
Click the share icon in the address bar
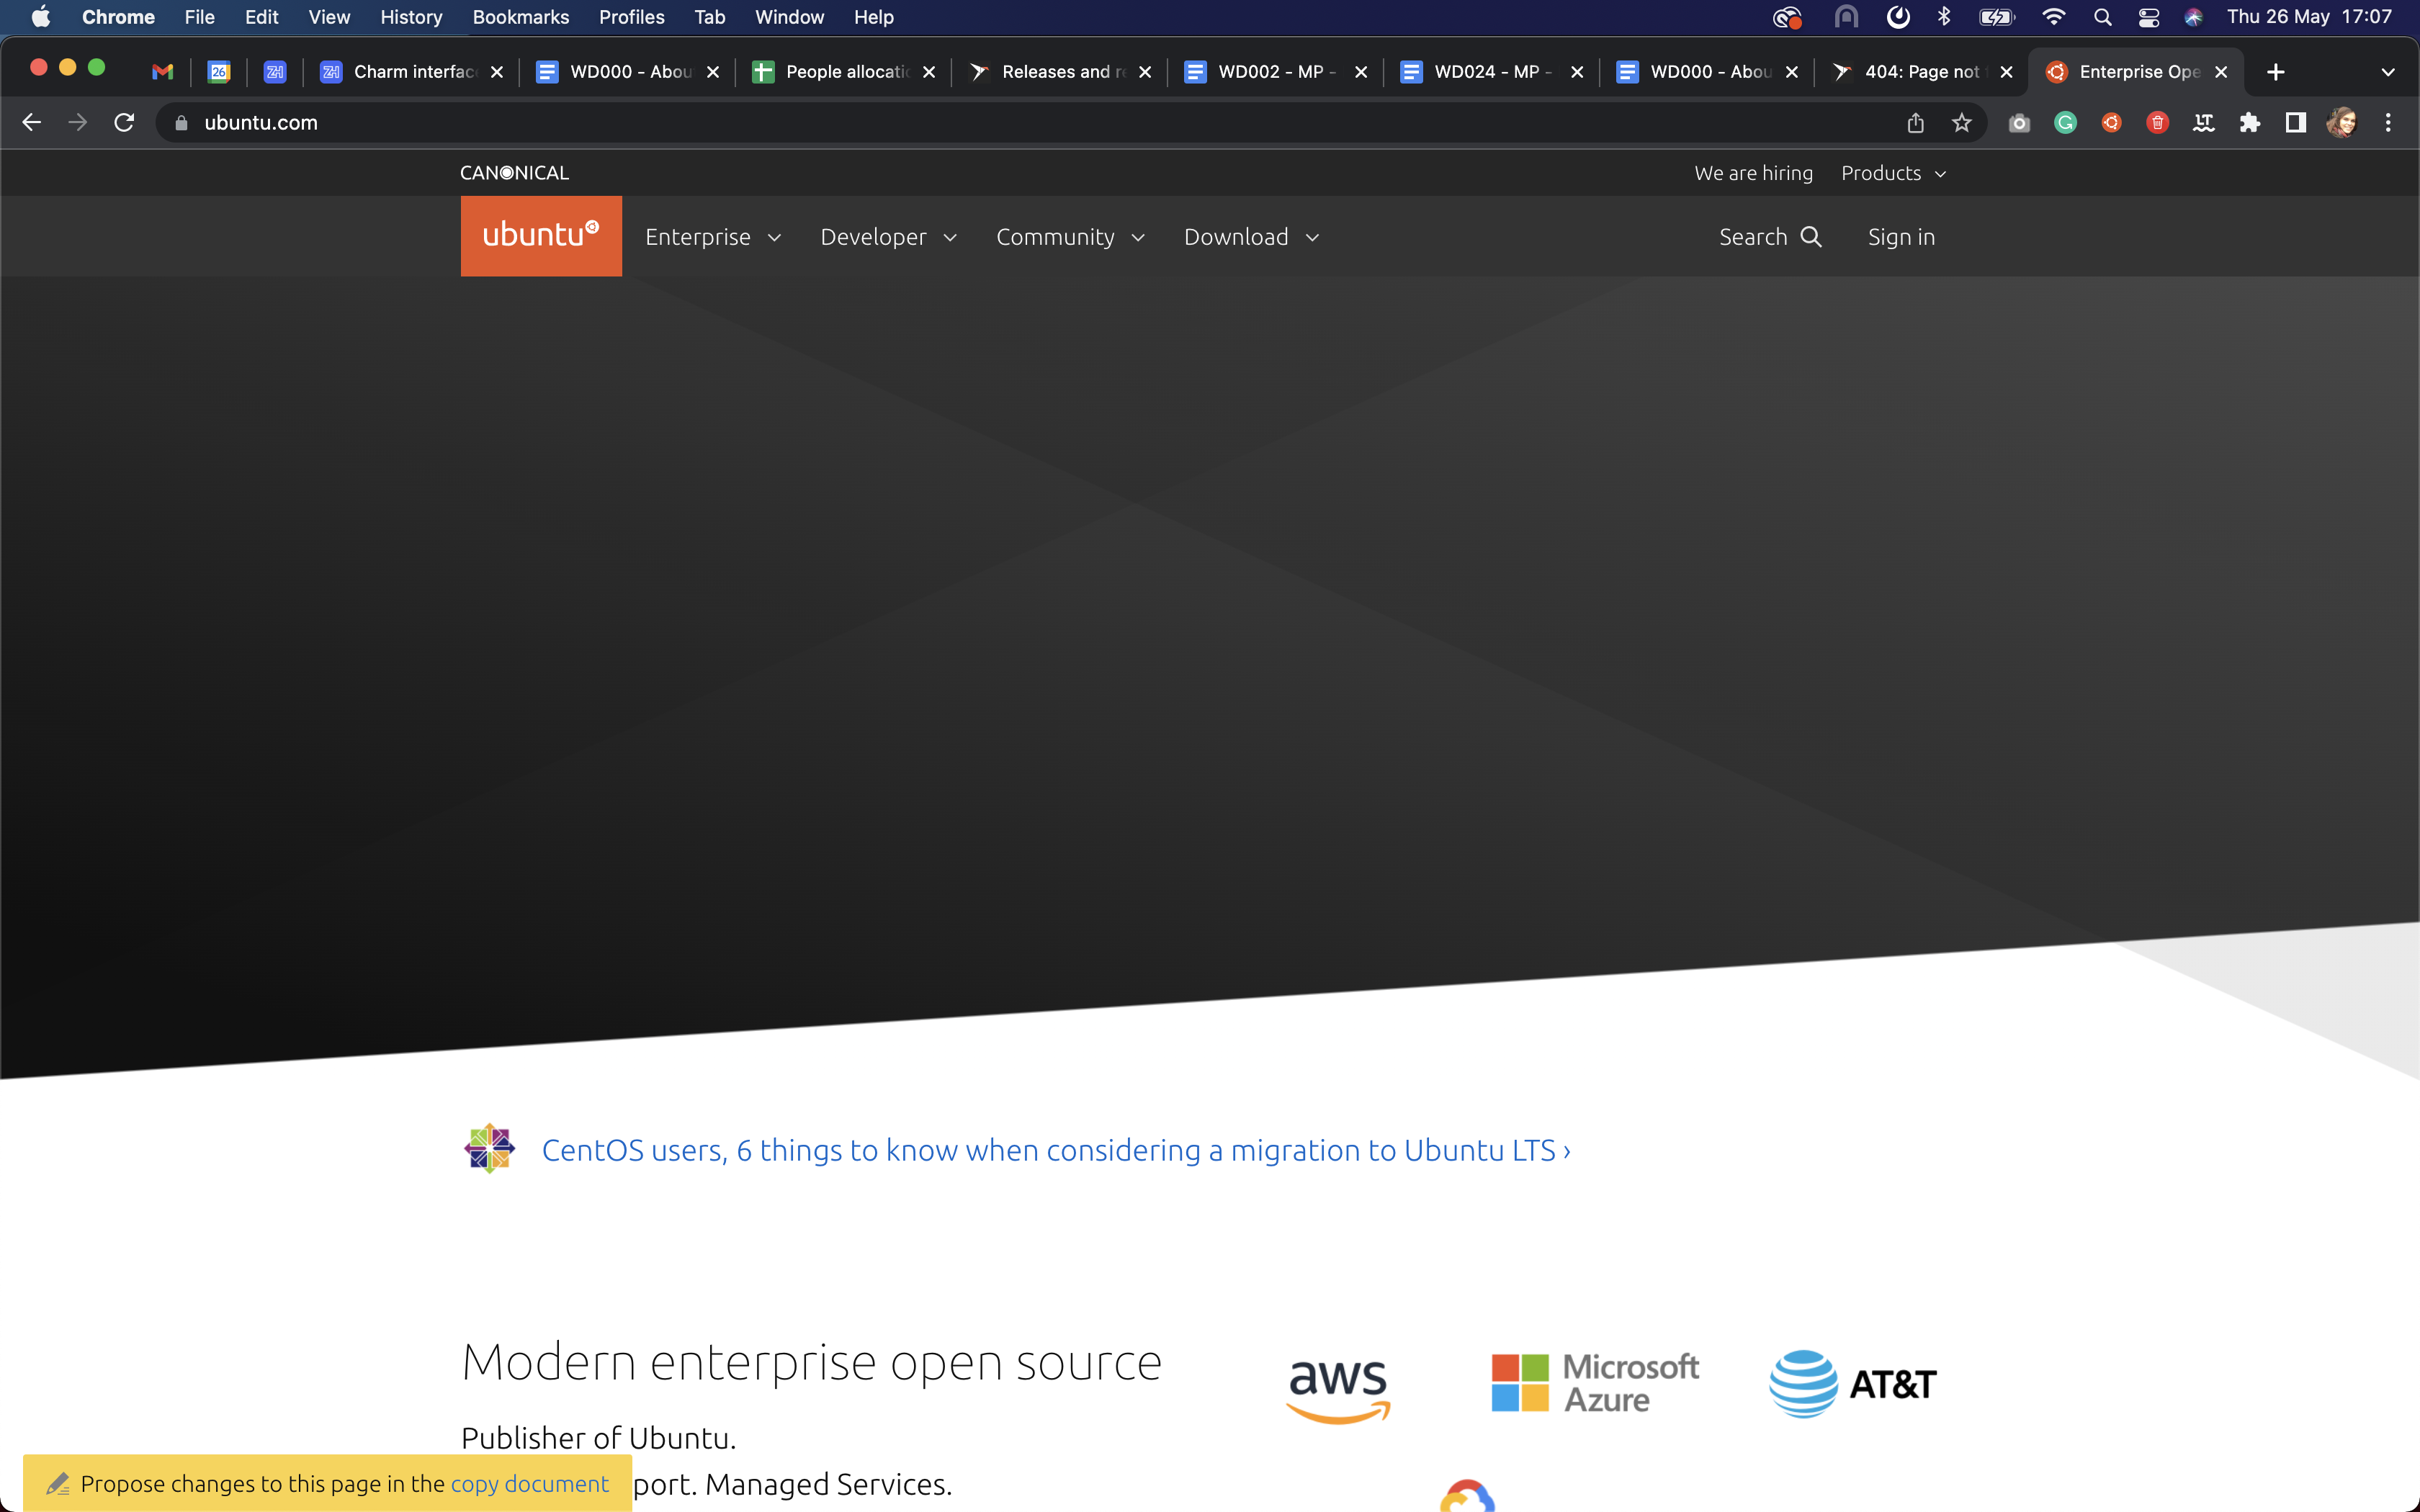click(1916, 122)
